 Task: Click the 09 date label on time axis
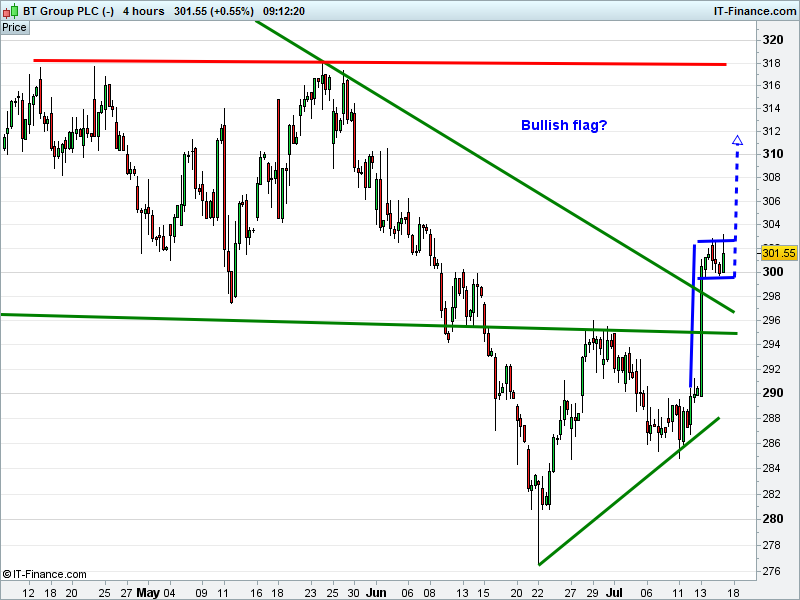click(201, 593)
